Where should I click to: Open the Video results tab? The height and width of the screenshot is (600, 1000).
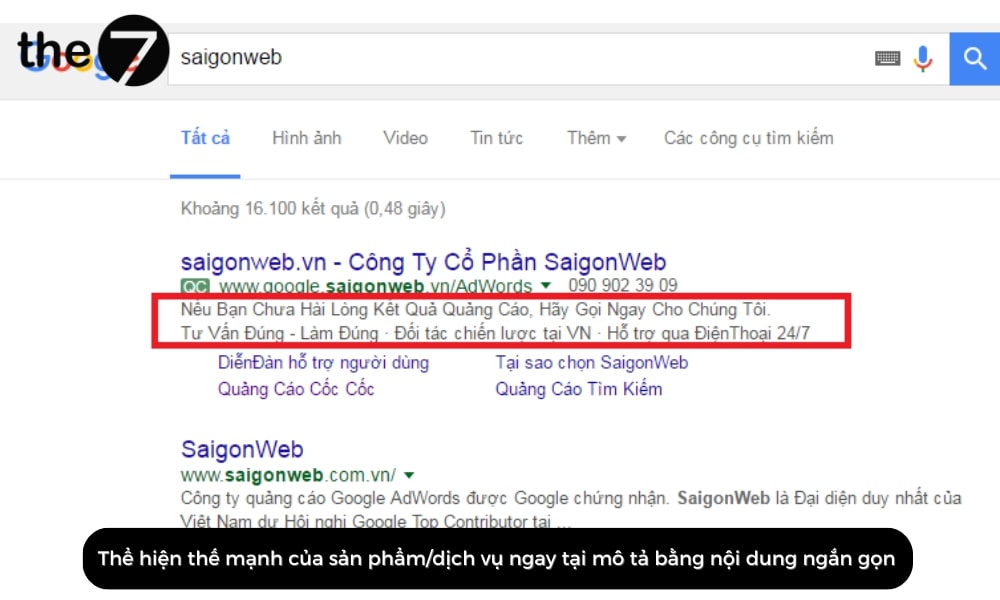(405, 138)
